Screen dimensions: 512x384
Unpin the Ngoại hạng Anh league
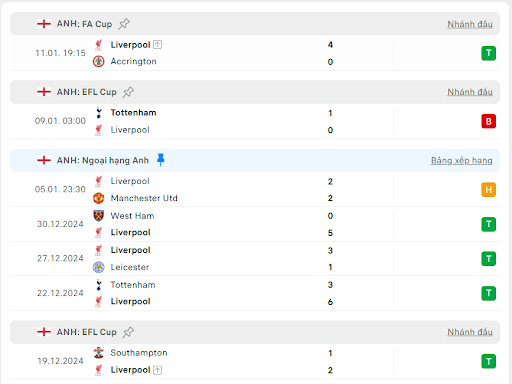(x=161, y=160)
